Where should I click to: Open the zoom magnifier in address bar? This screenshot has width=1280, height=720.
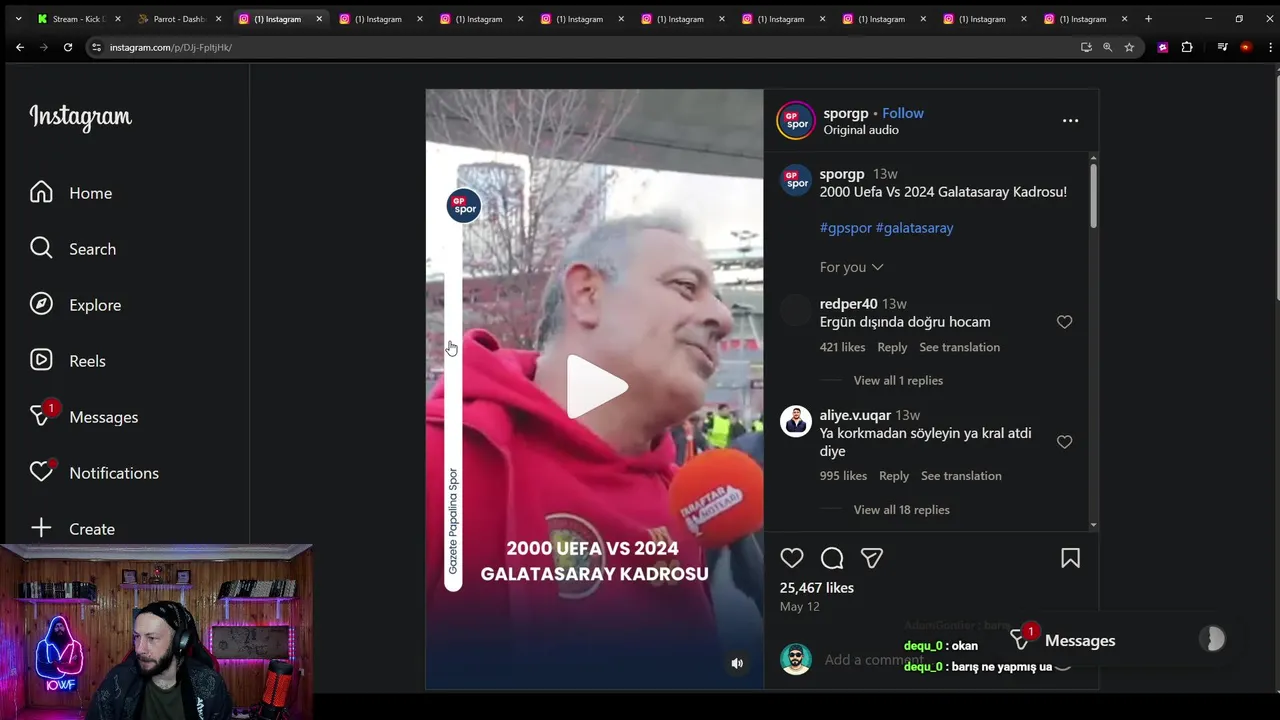pyautogui.click(x=1107, y=47)
